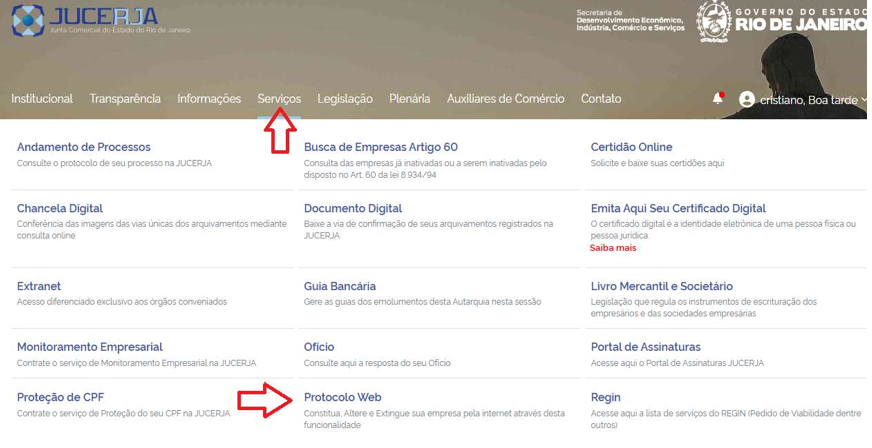Image resolution: width=872 pixels, height=448 pixels.
Task: Click 'Constitua, Altere e Extingue sua empresa' description
Action: [x=434, y=419]
